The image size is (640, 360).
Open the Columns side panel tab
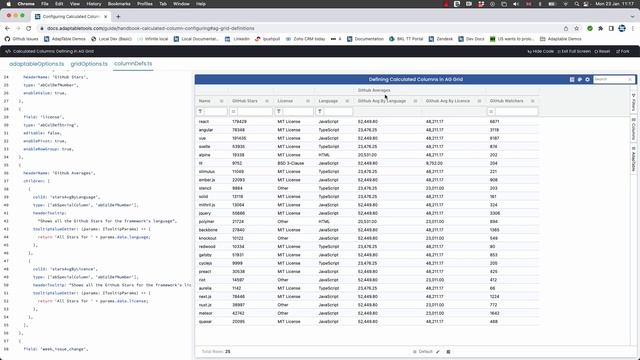633,129
